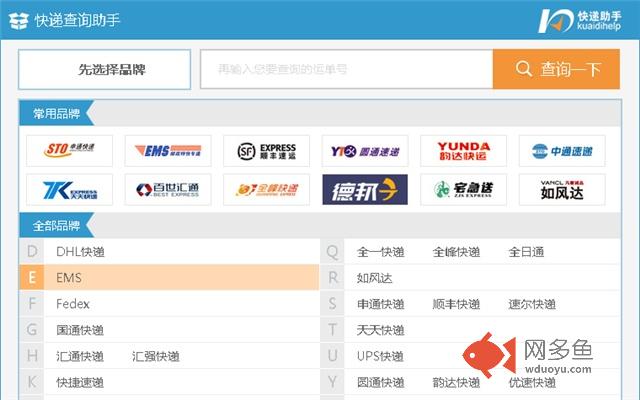Open the 先选择品牌 brand selector
The width and height of the screenshot is (640, 400).
pos(104,69)
